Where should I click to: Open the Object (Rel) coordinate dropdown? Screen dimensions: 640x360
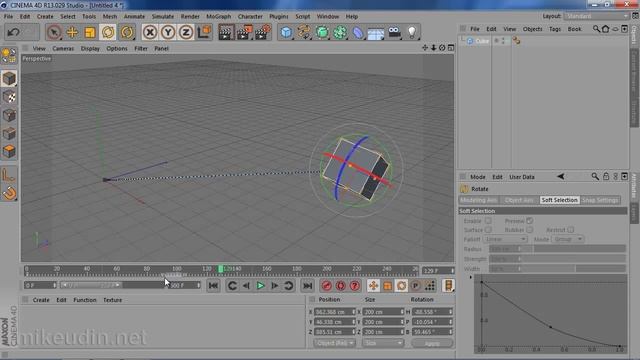click(x=334, y=343)
